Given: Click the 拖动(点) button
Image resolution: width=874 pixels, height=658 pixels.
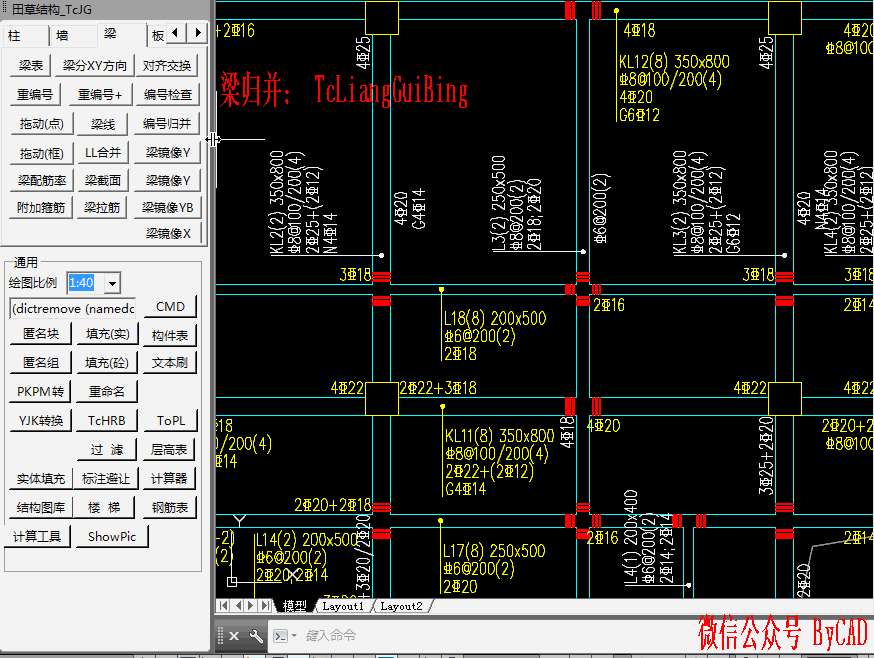Looking at the screenshot, I should tap(42, 124).
